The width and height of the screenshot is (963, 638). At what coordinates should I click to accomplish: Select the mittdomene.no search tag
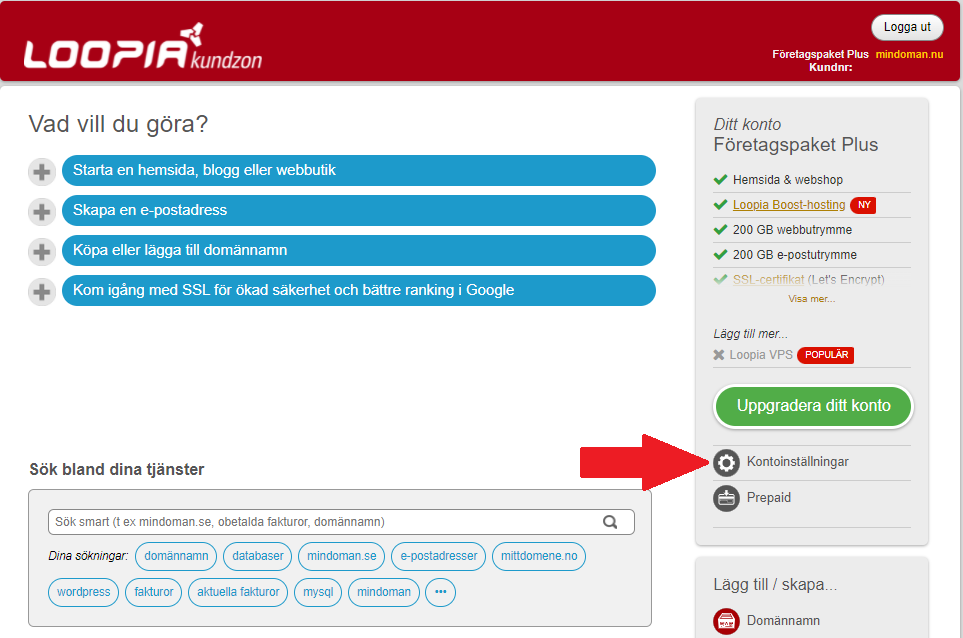pos(539,556)
